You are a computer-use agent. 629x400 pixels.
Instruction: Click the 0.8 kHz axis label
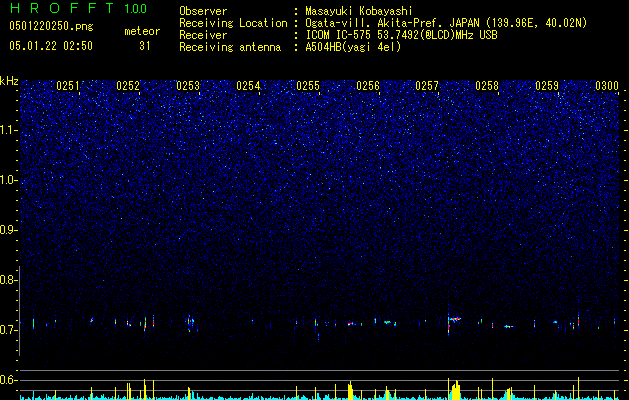tap(9, 280)
